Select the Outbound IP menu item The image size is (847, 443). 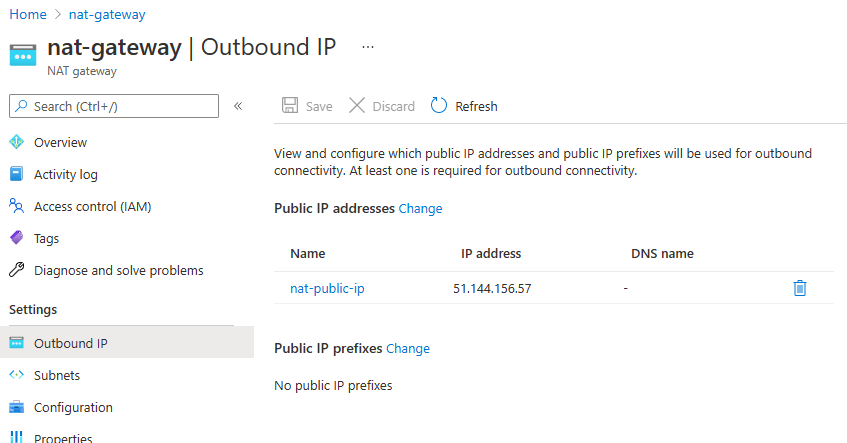click(x=127, y=343)
